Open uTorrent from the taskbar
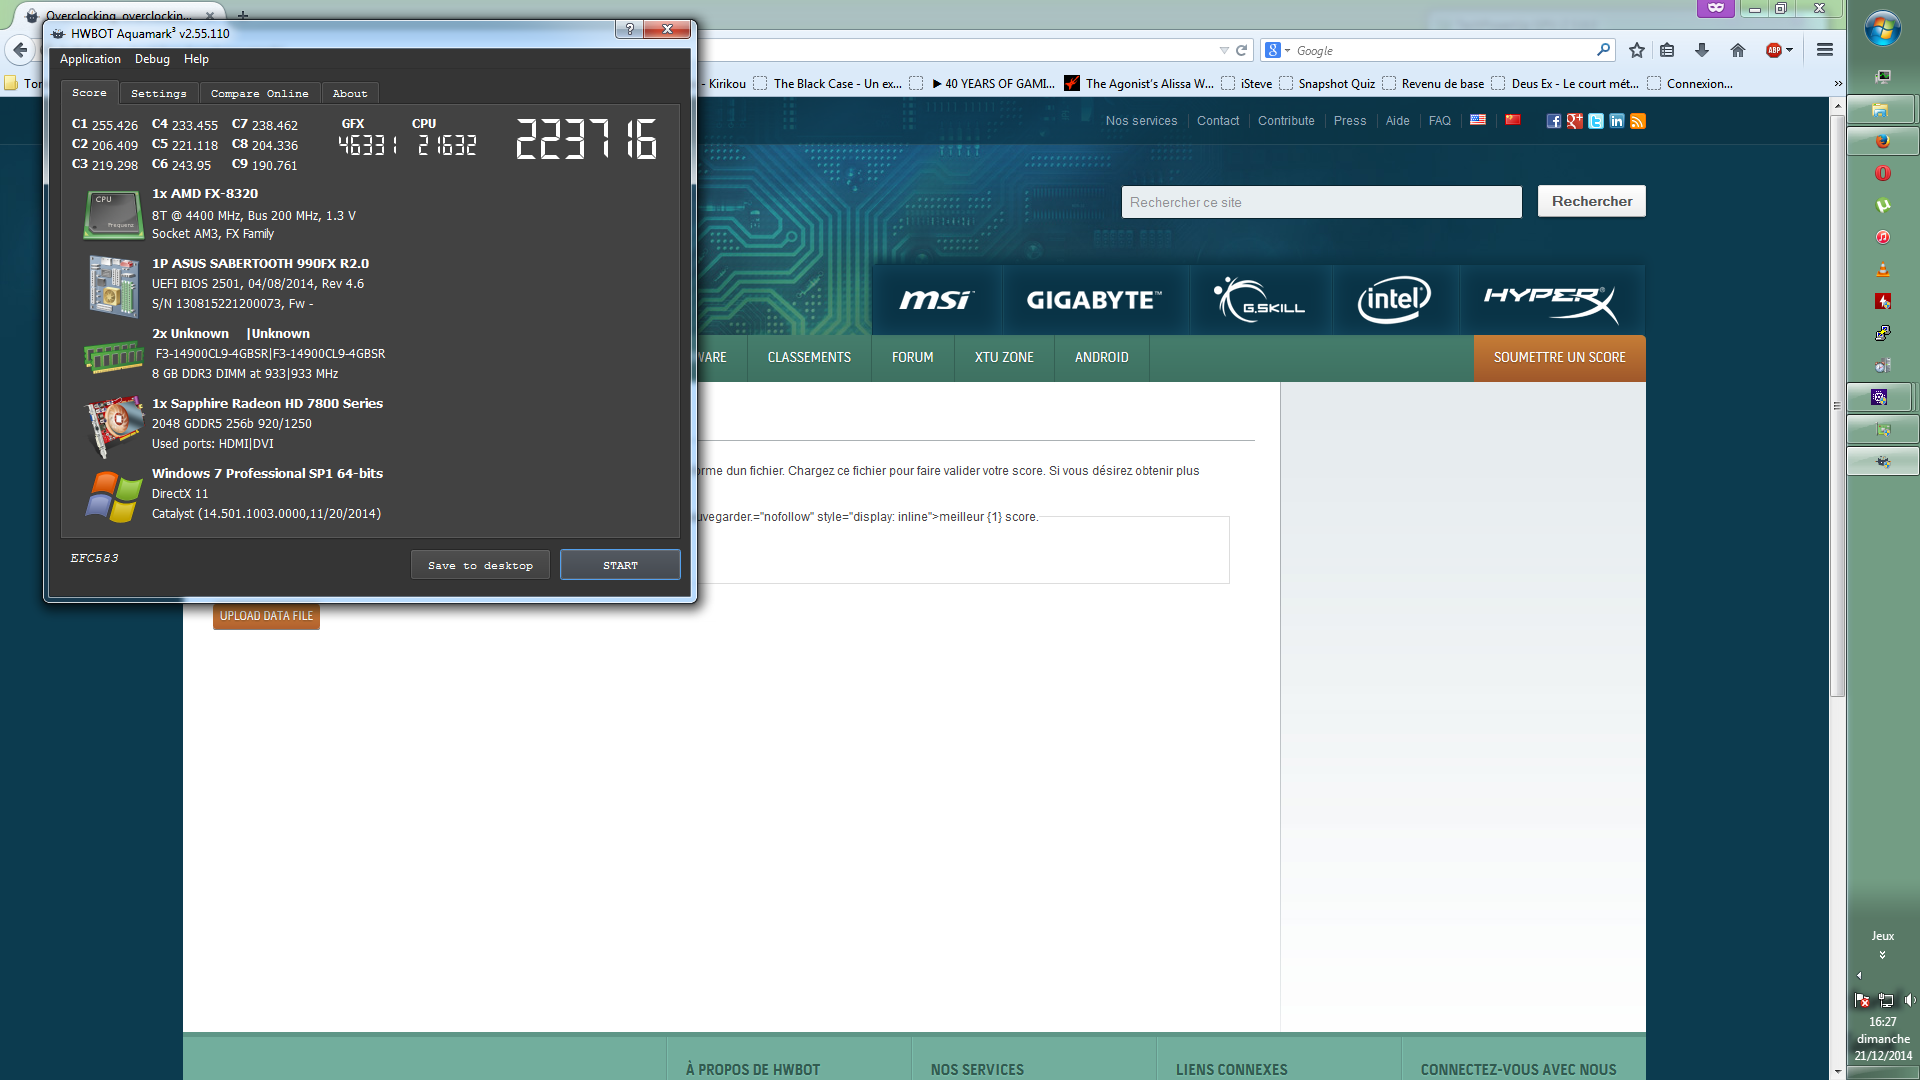The image size is (1920, 1080). (x=1882, y=205)
